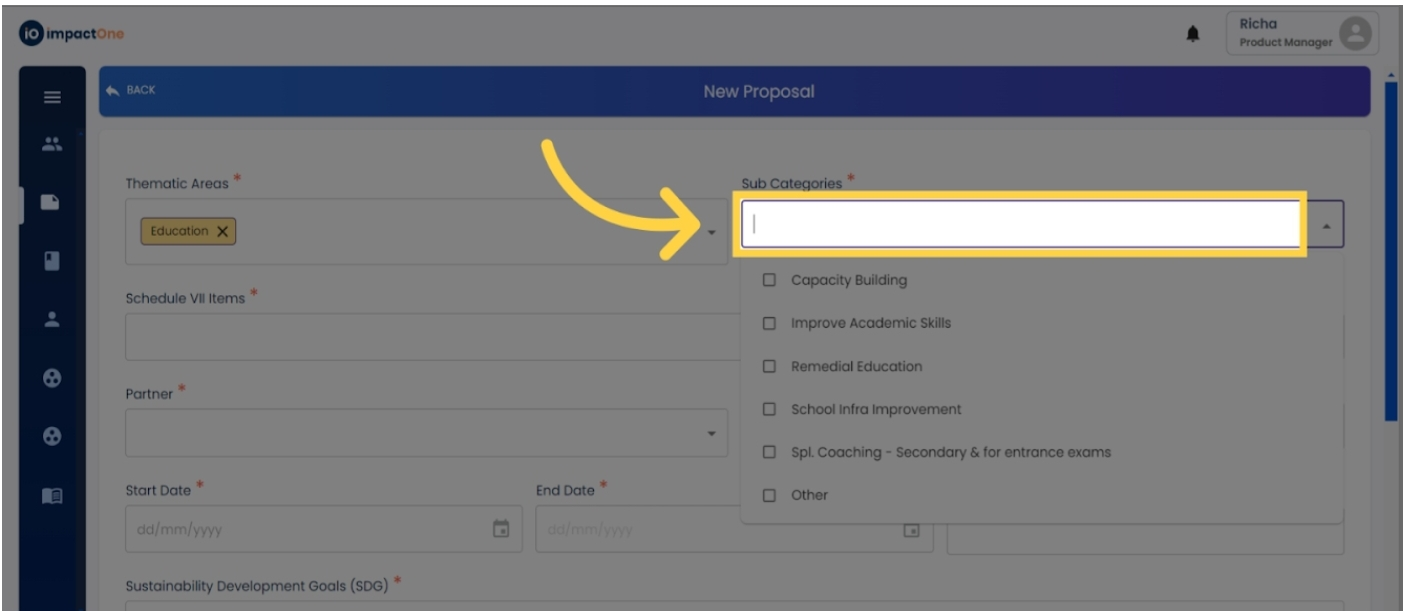Collapse the Sub Categories dropdown arrow
1409x611 pixels.
pyautogui.click(x=1326, y=226)
